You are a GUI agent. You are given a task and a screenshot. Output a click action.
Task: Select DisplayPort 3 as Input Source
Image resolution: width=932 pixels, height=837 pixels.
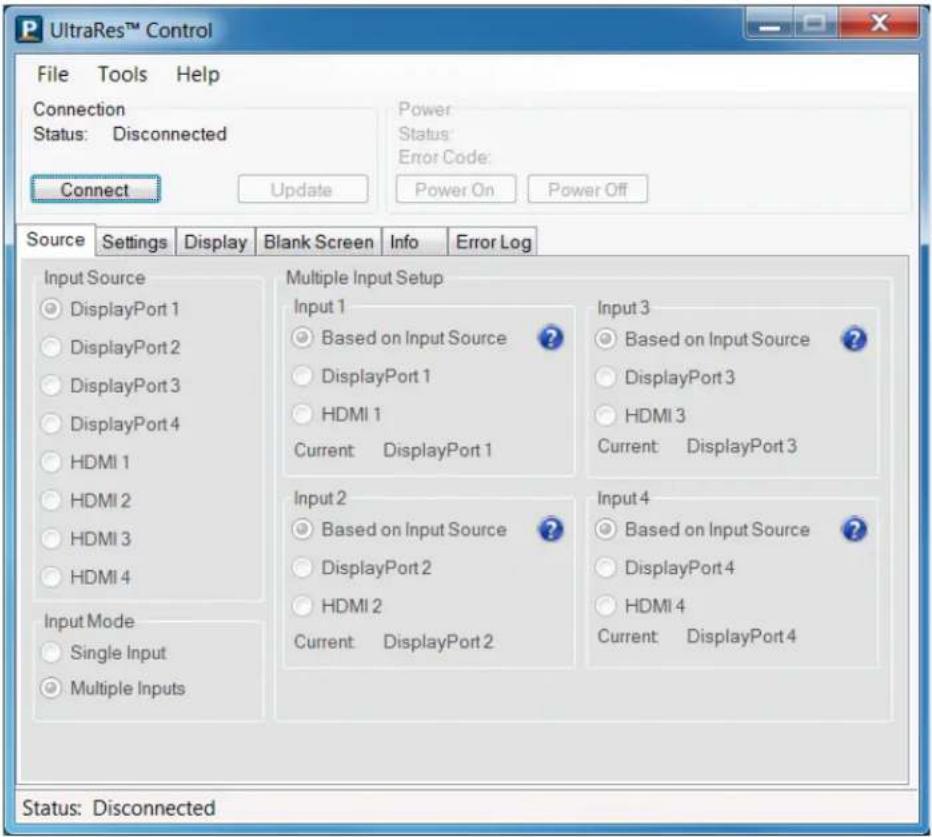click(x=51, y=386)
